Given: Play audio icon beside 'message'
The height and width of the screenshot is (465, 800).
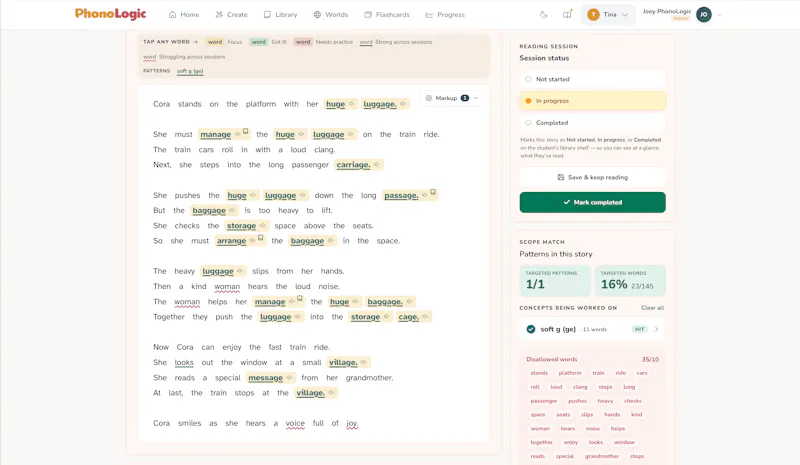Looking at the screenshot, I should 289,378.
